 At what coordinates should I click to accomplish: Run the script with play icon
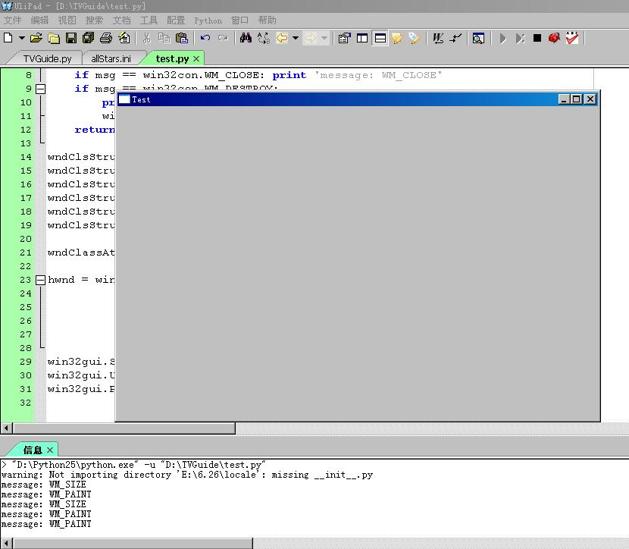pos(502,38)
